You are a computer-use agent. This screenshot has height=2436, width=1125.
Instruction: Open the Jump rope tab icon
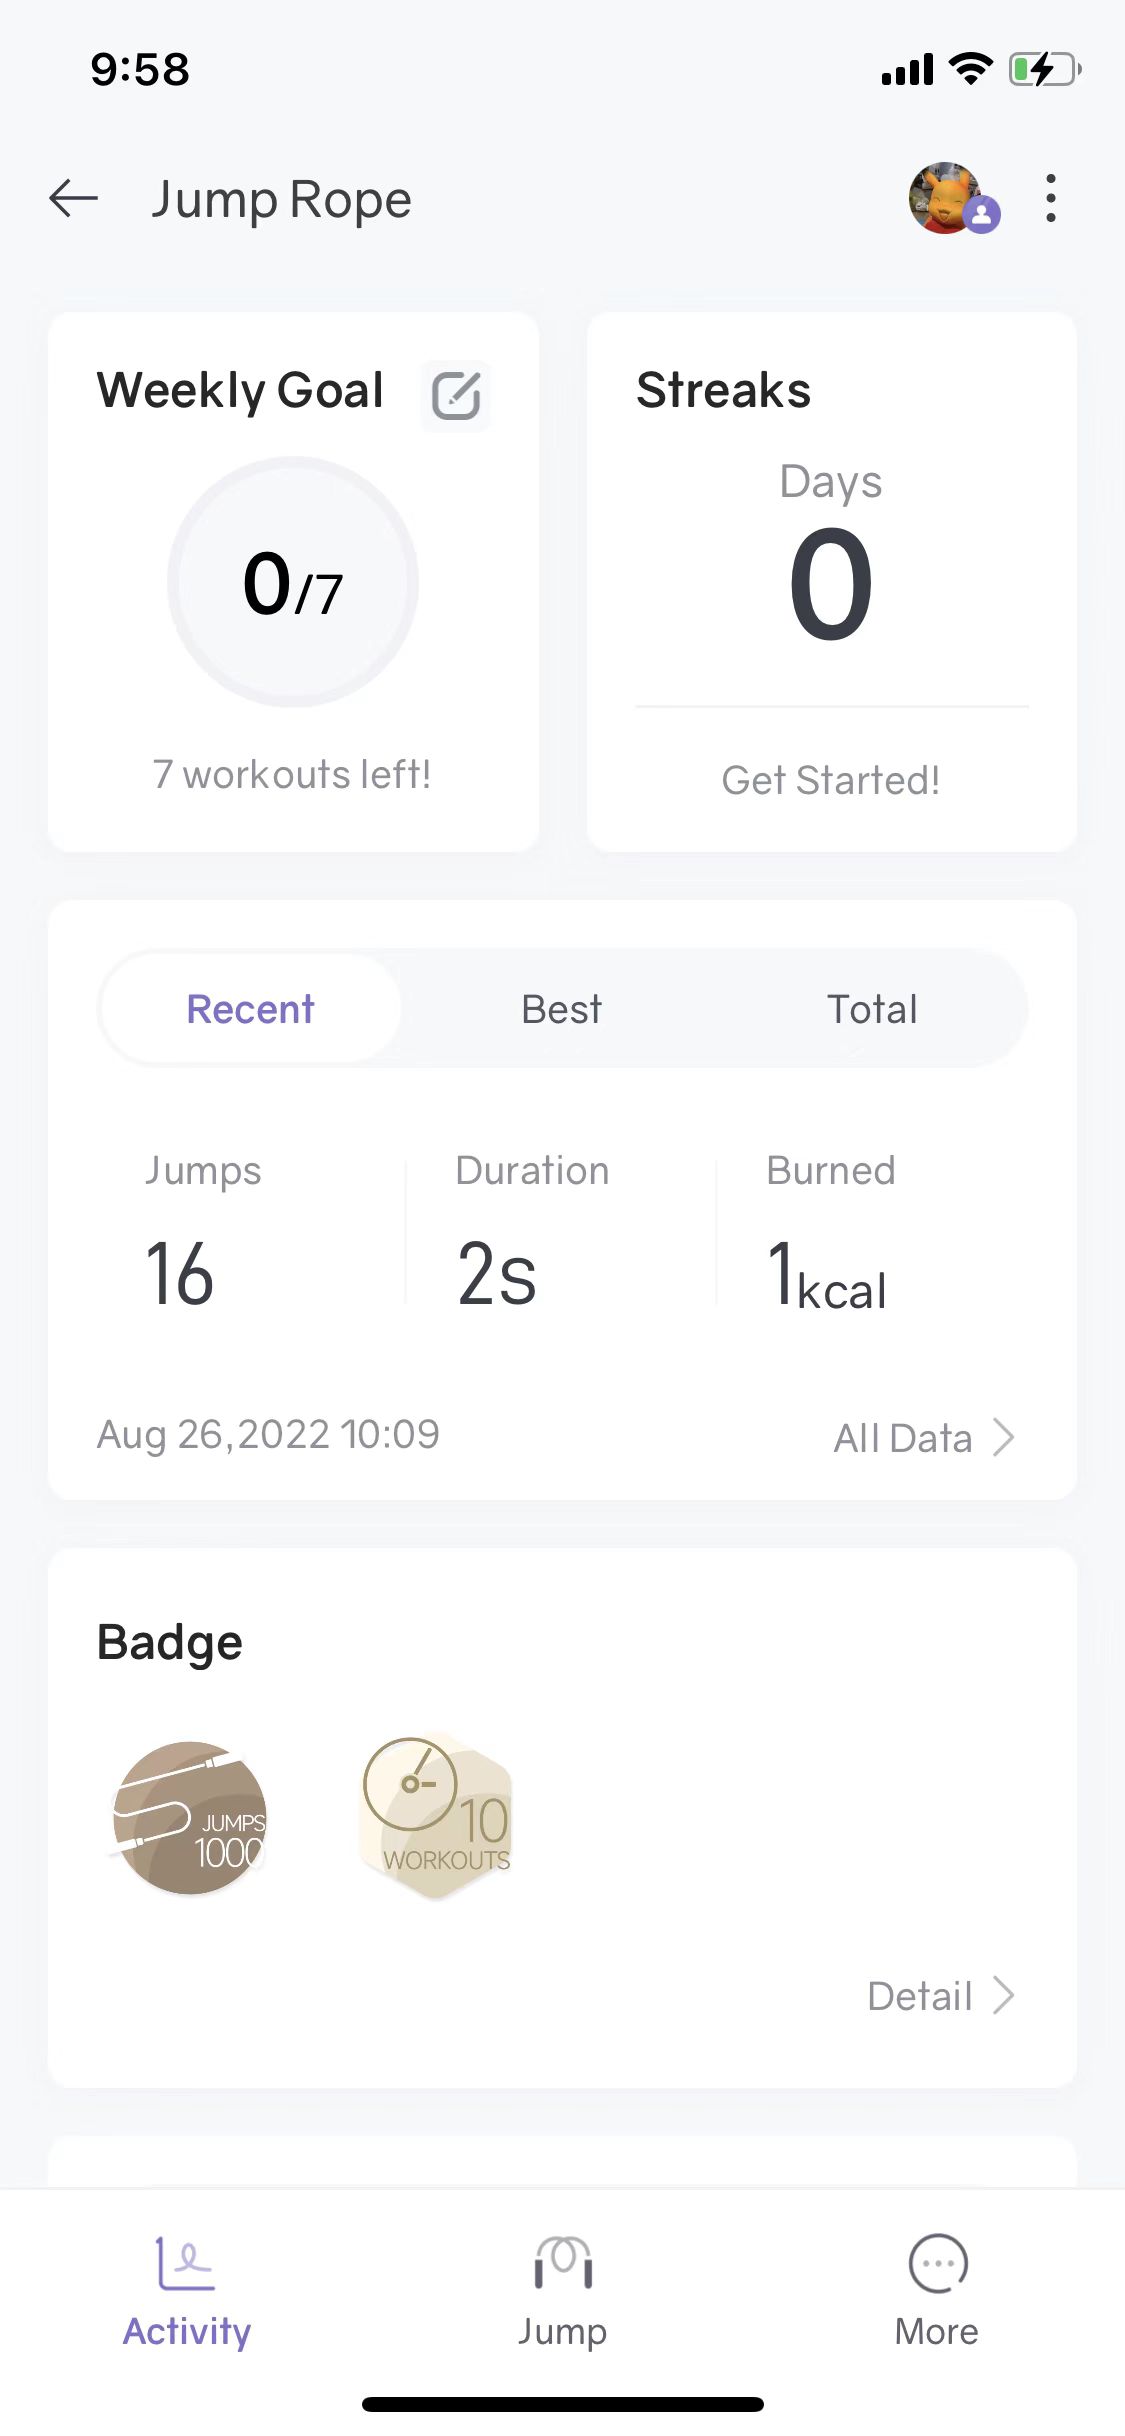point(562,2263)
